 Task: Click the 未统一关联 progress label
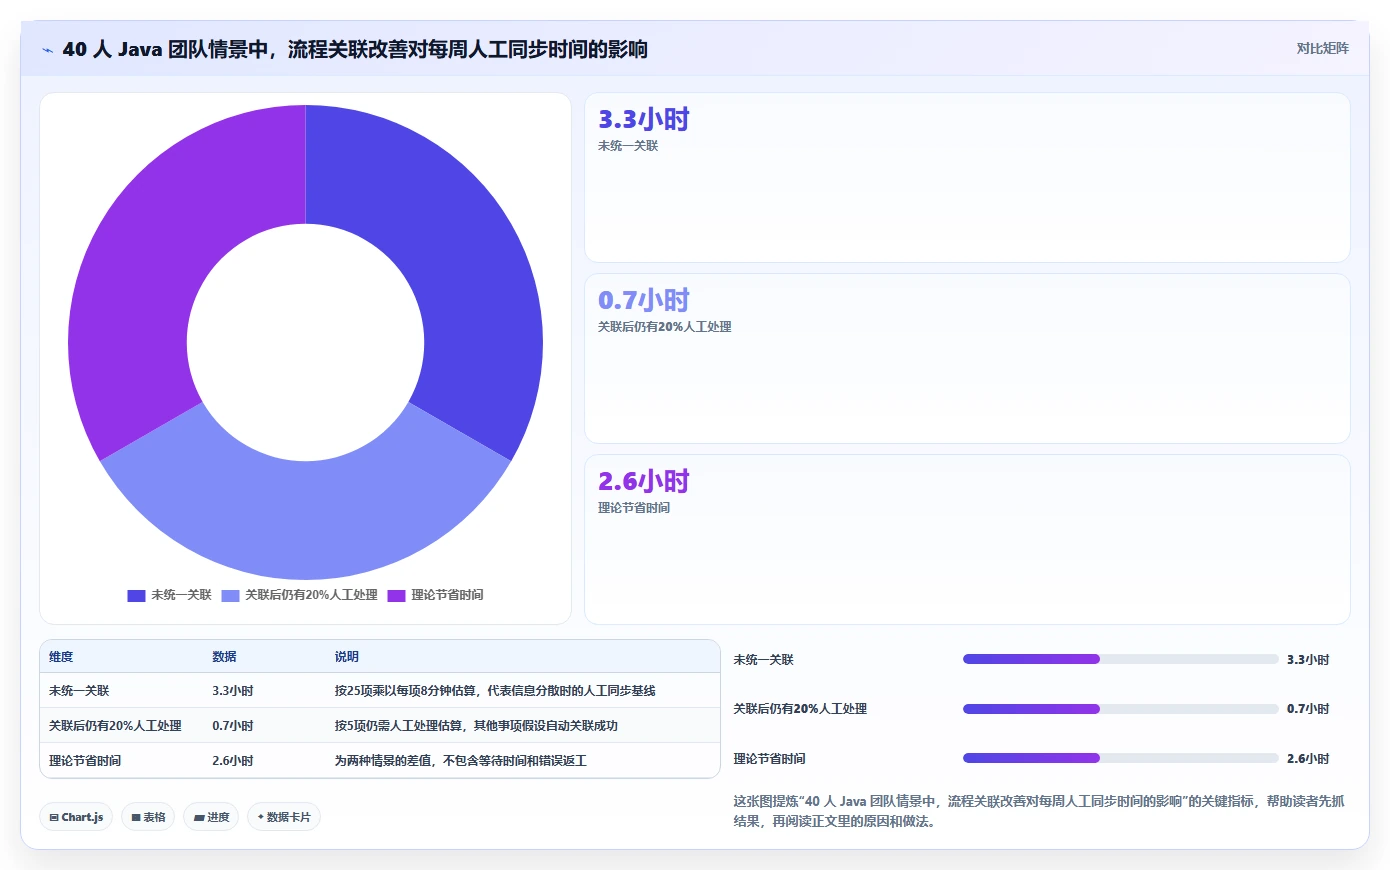pyautogui.click(x=763, y=660)
